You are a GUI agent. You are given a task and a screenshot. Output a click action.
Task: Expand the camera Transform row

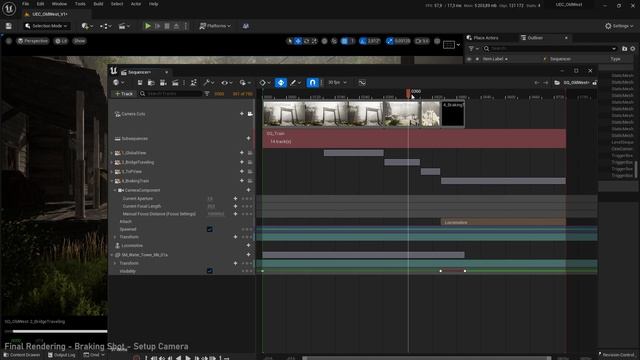pos(116,237)
